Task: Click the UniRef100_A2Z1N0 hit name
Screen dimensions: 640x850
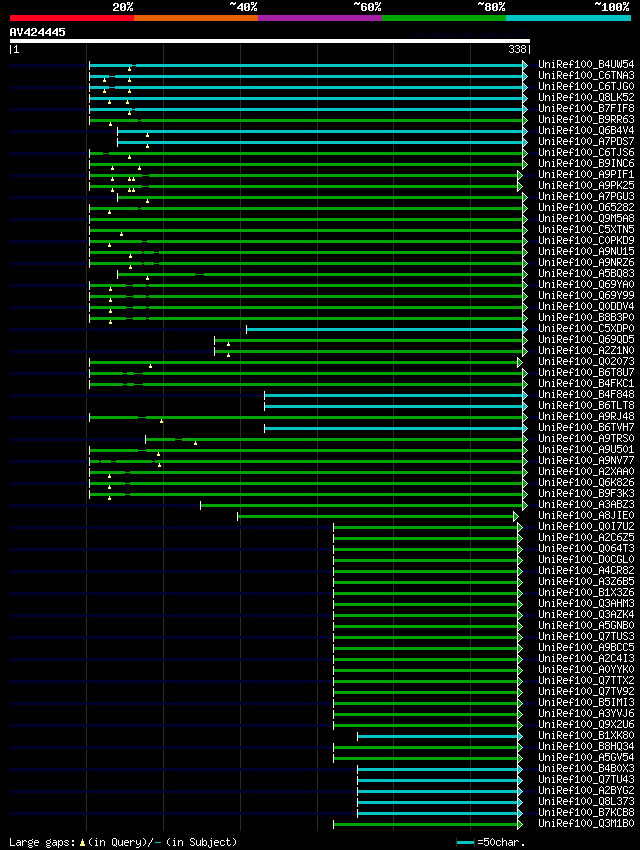Action: coord(586,350)
